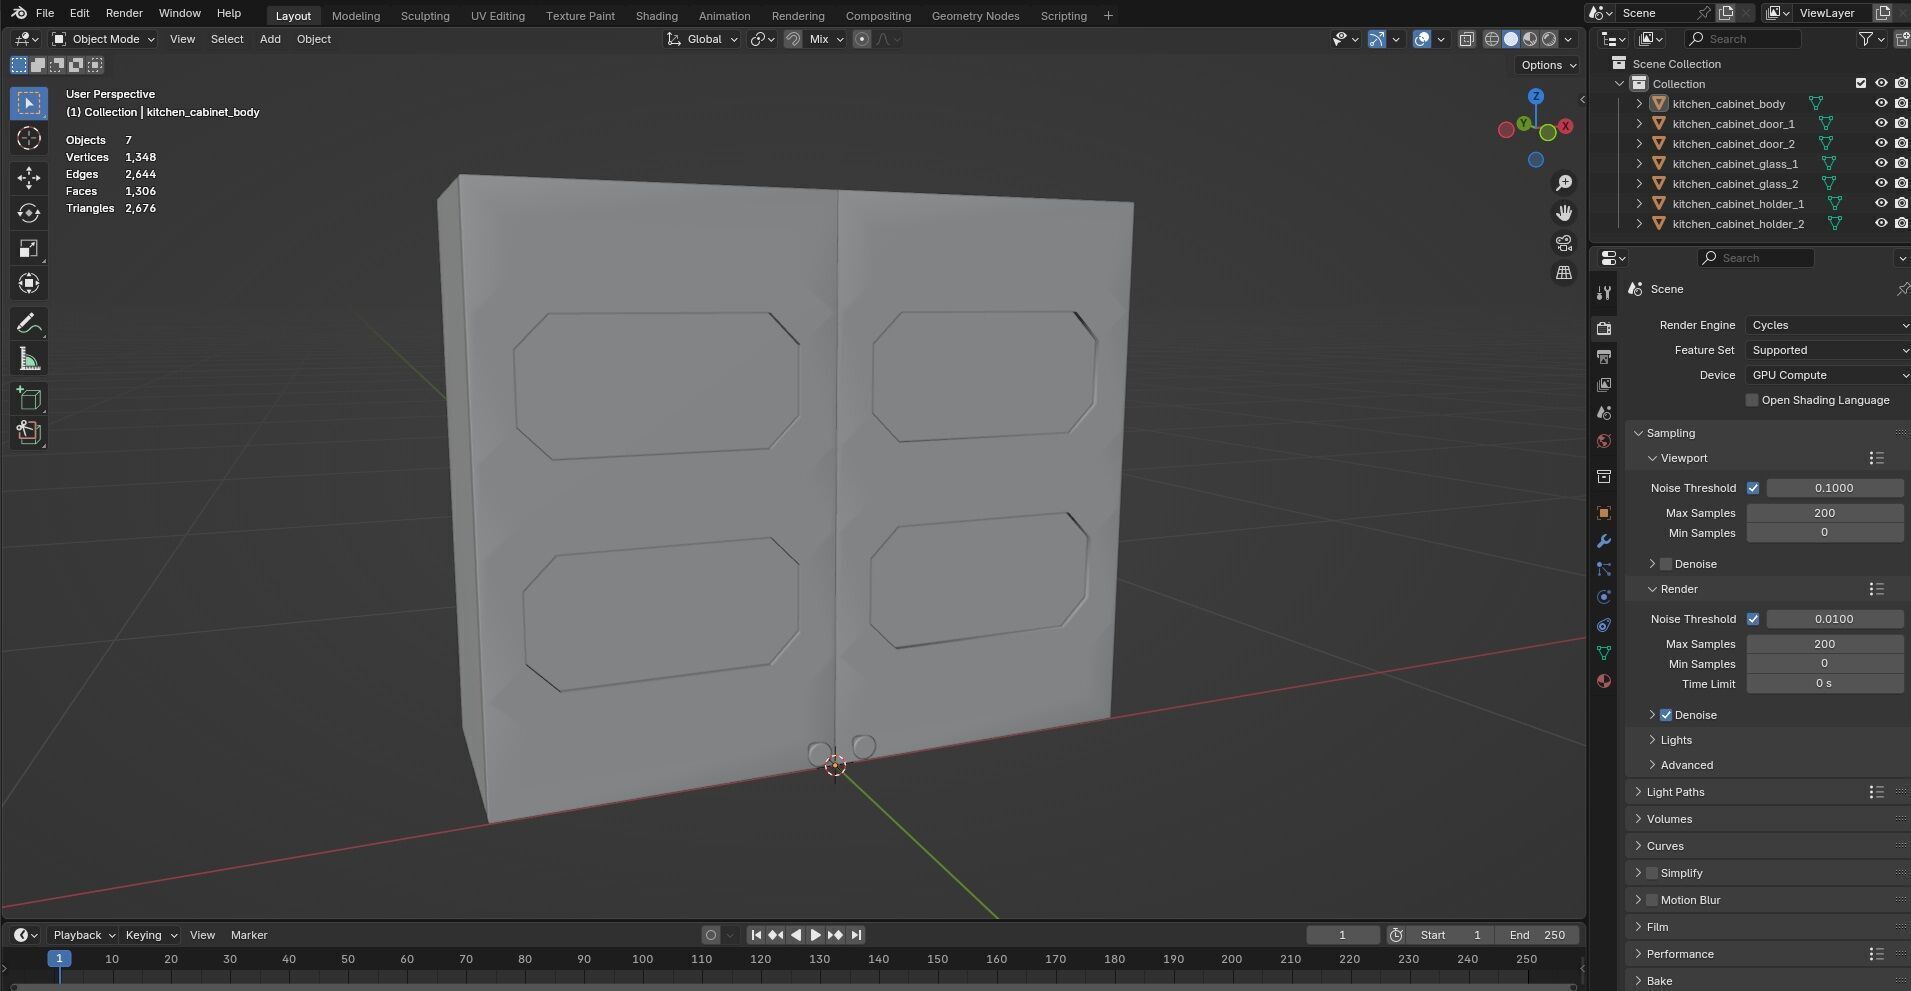
Task: Open the Playback popover
Action: point(83,935)
